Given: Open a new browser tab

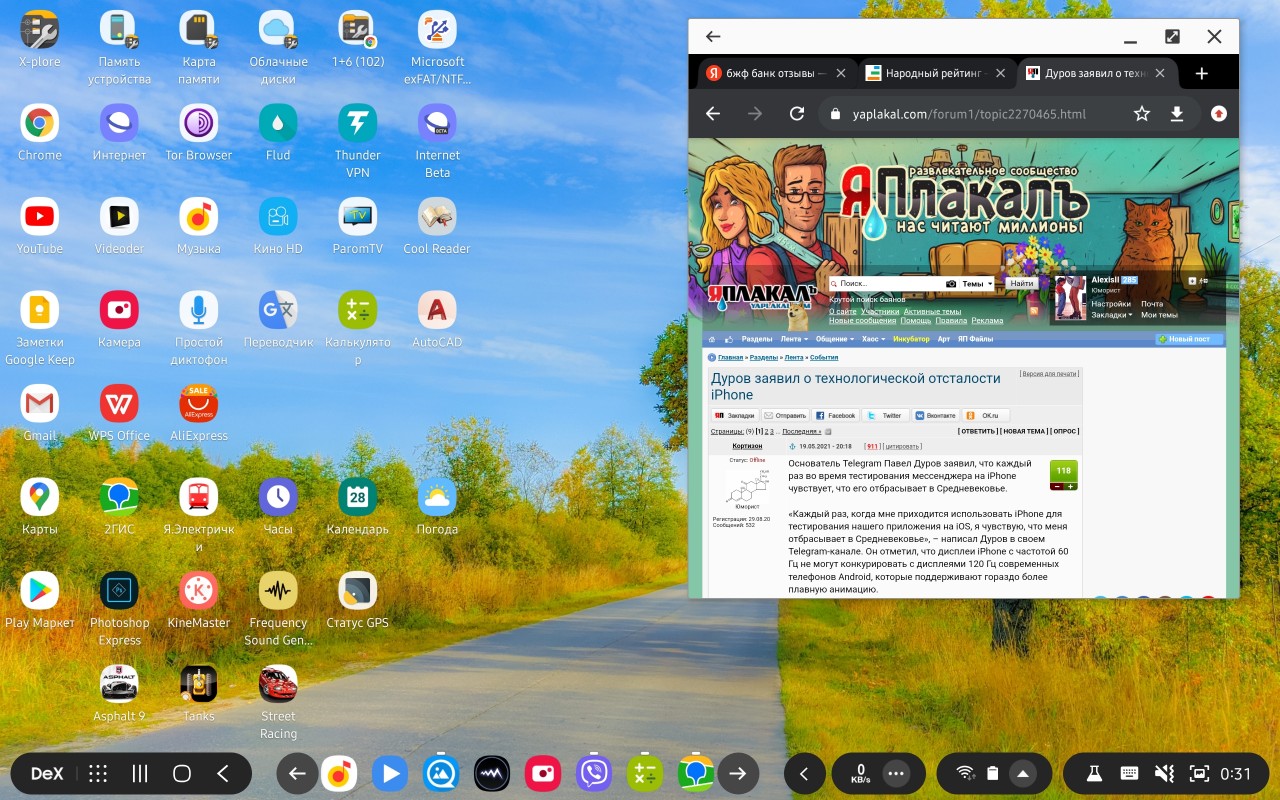Looking at the screenshot, I should coord(1202,73).
